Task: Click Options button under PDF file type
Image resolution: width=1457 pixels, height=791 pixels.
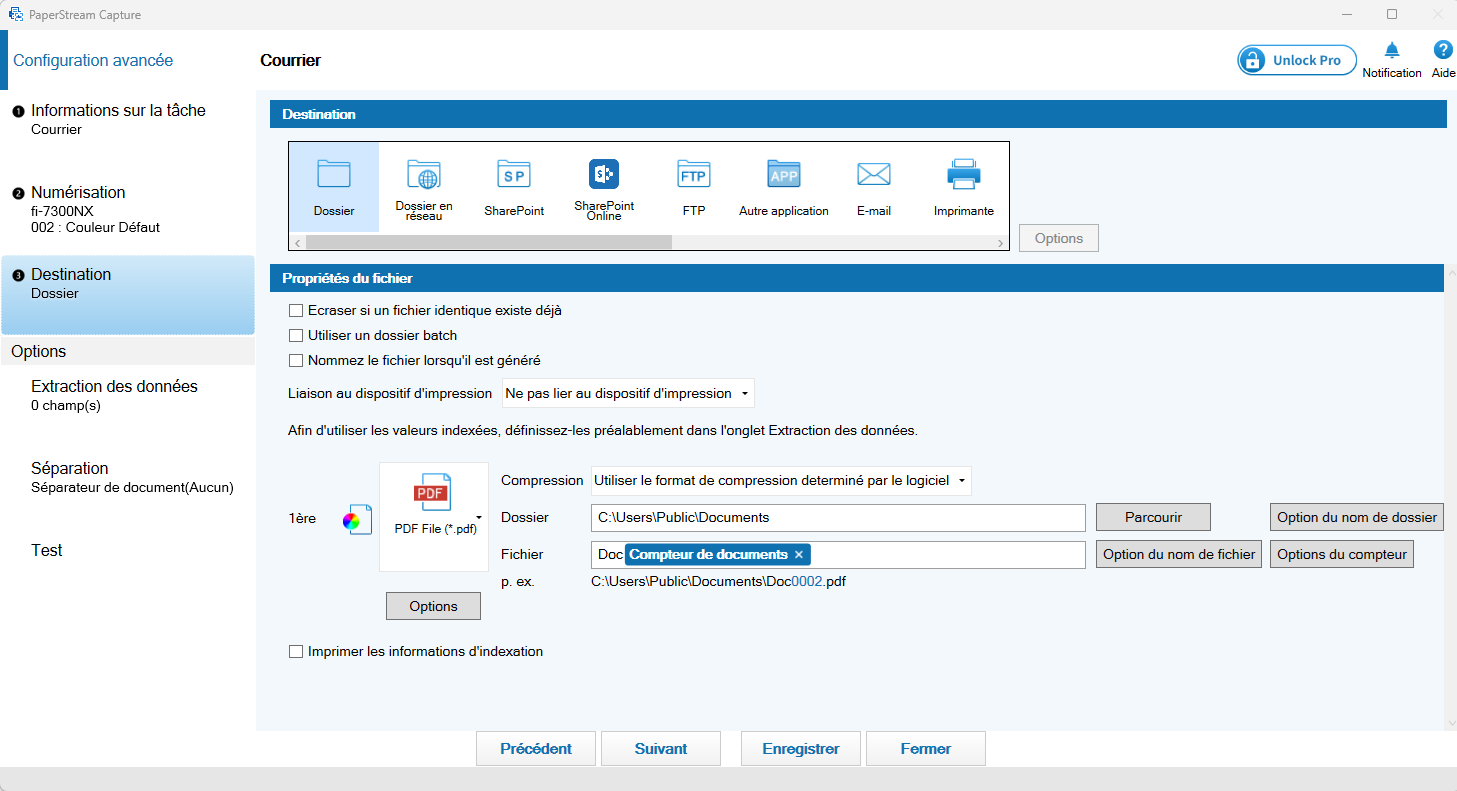Action: click(x=433, y=606)
